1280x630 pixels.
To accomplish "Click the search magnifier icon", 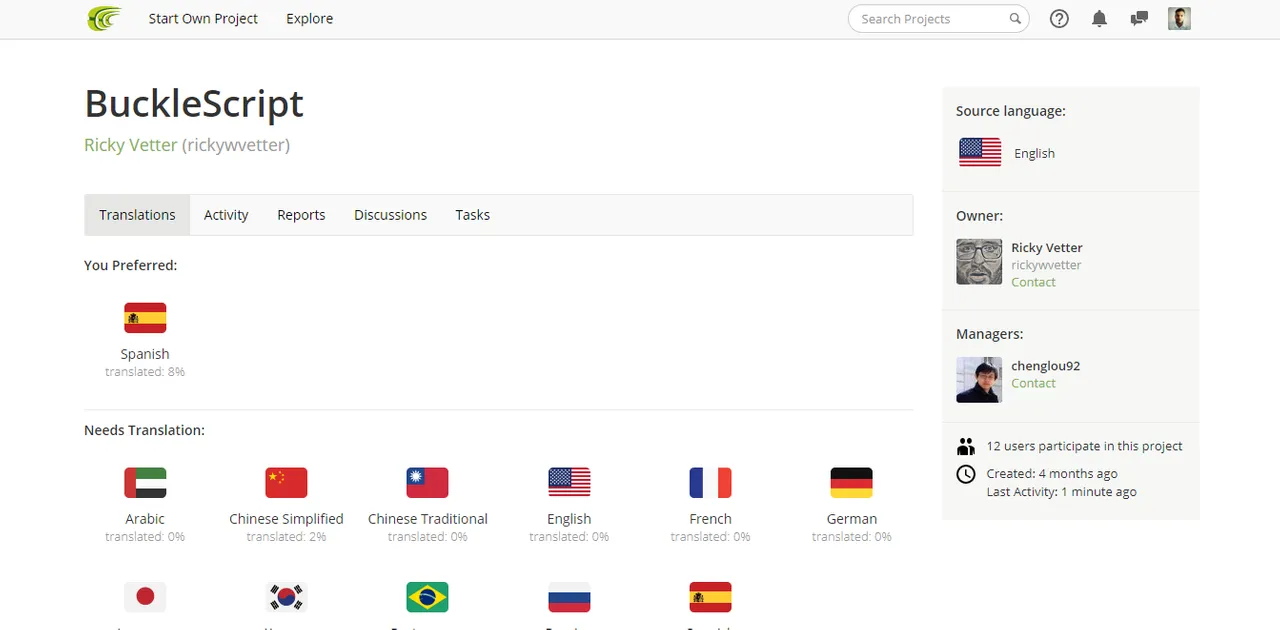I will [1015, 19].
